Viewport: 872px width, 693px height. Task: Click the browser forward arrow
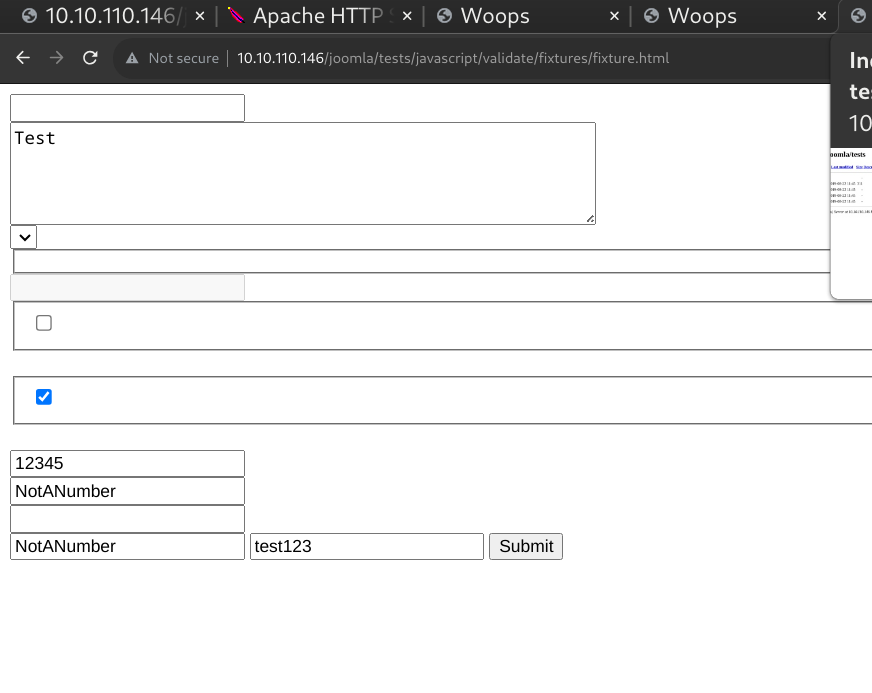(56, 58)
